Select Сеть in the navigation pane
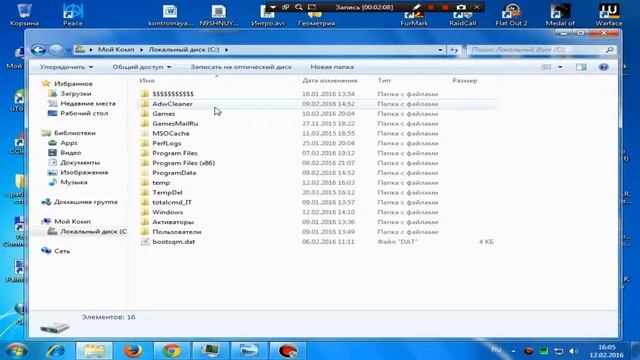 (x=62, y=251)
